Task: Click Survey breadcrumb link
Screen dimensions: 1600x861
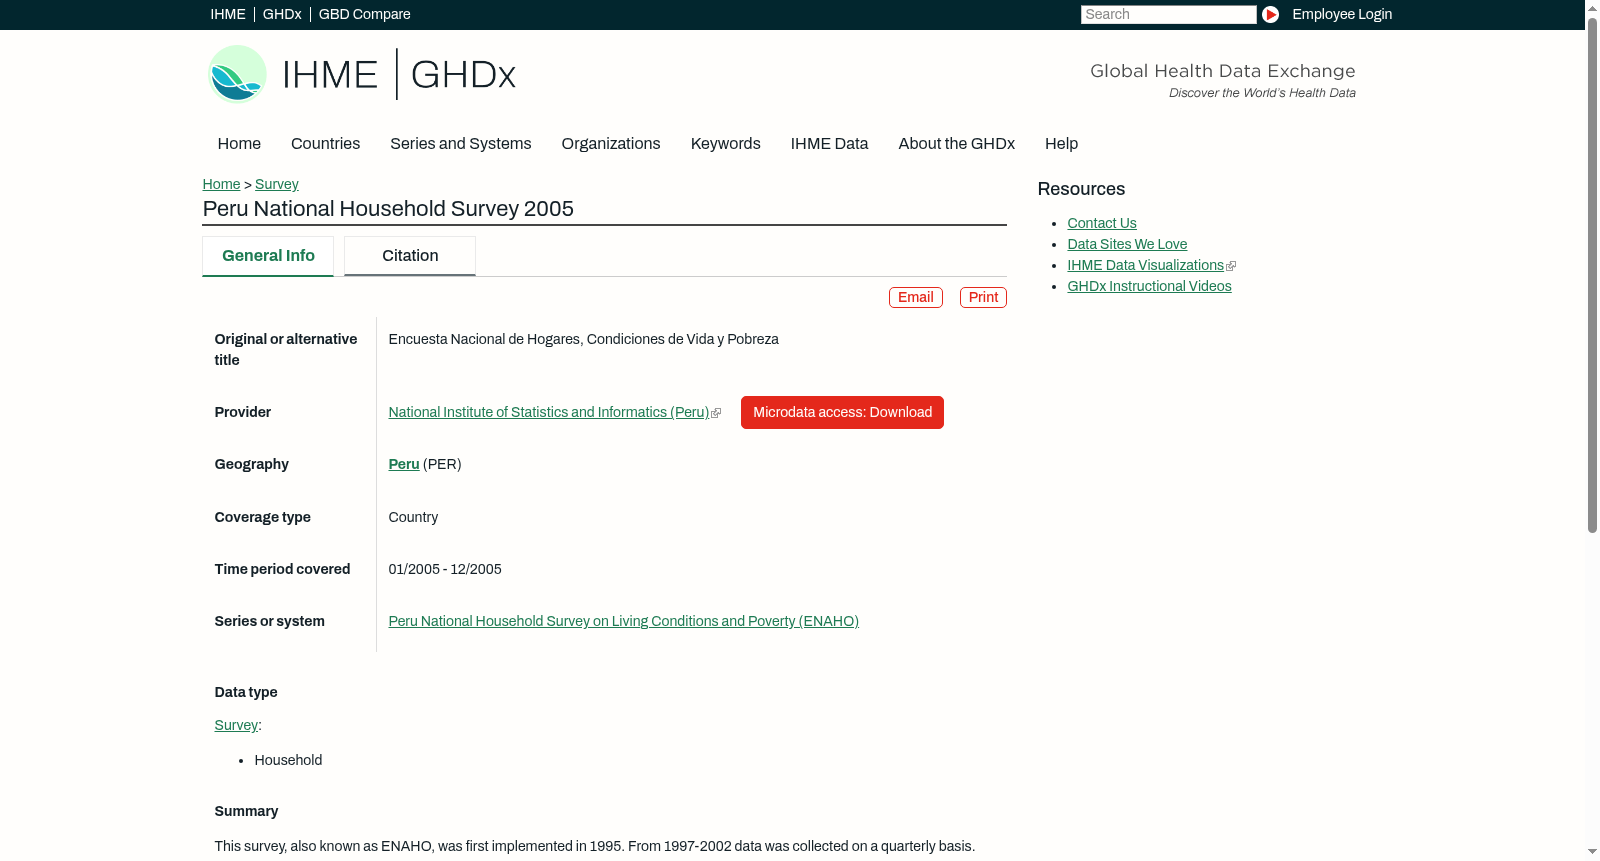Action: (x=277, y=184)
